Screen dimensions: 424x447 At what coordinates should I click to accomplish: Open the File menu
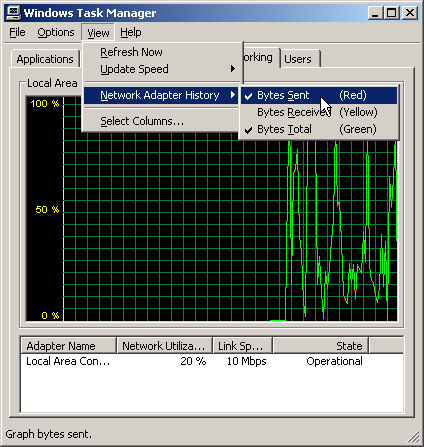(x=17, y=32)
